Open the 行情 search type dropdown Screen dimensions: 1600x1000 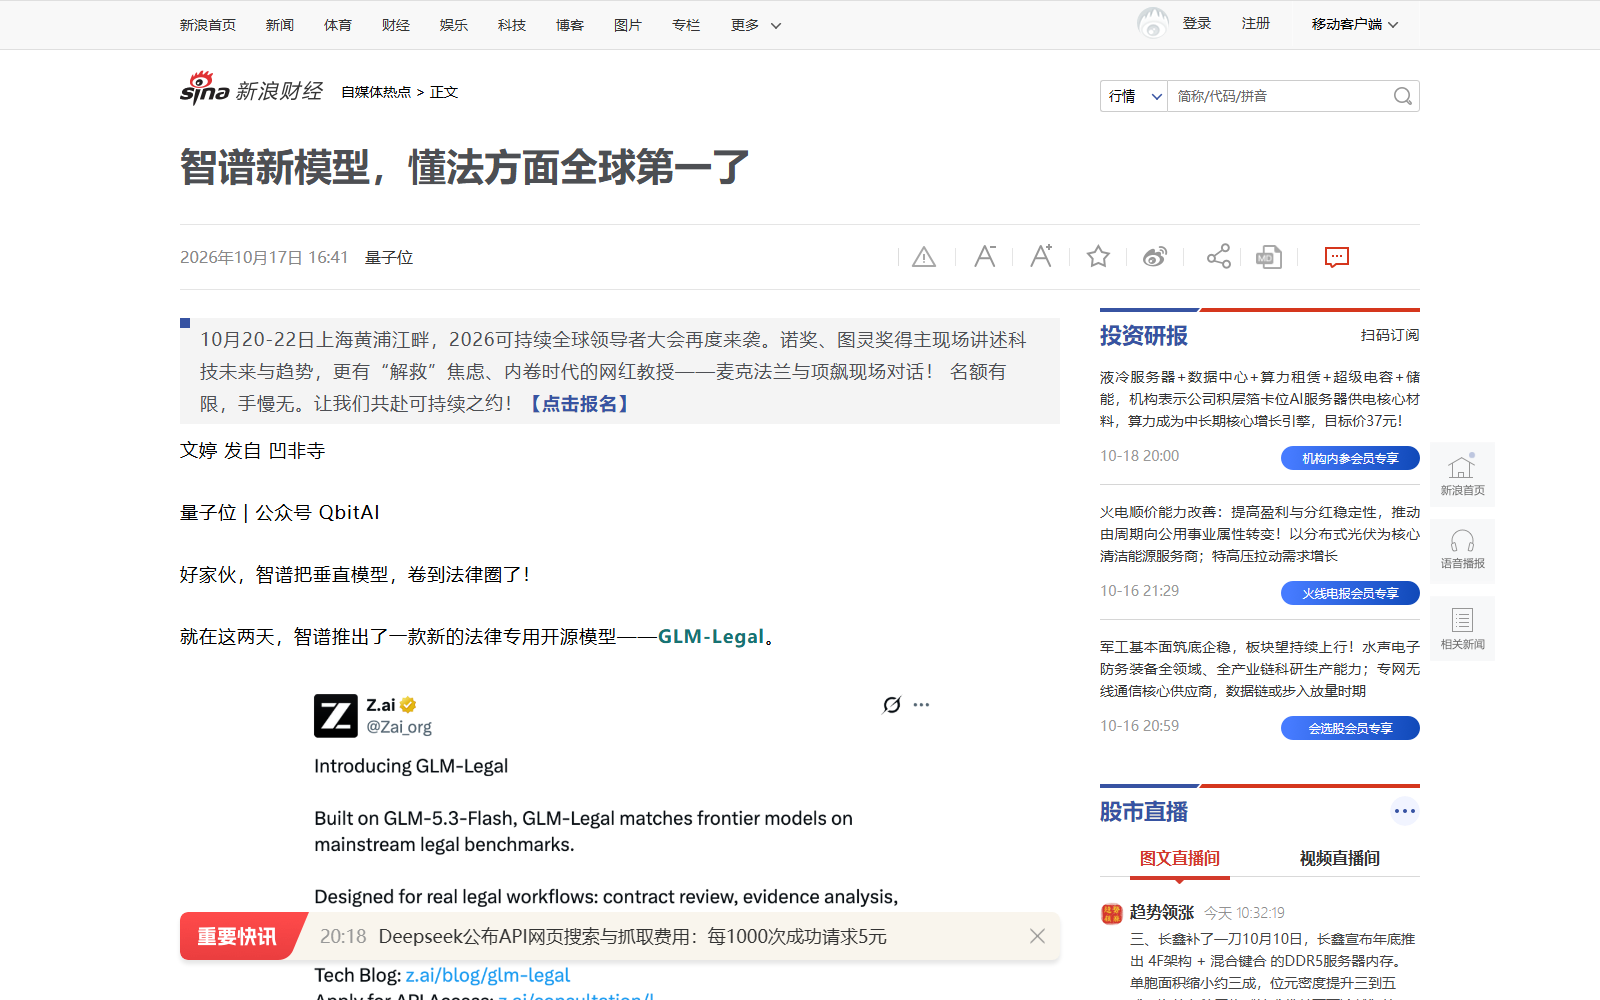point(1134,96)
